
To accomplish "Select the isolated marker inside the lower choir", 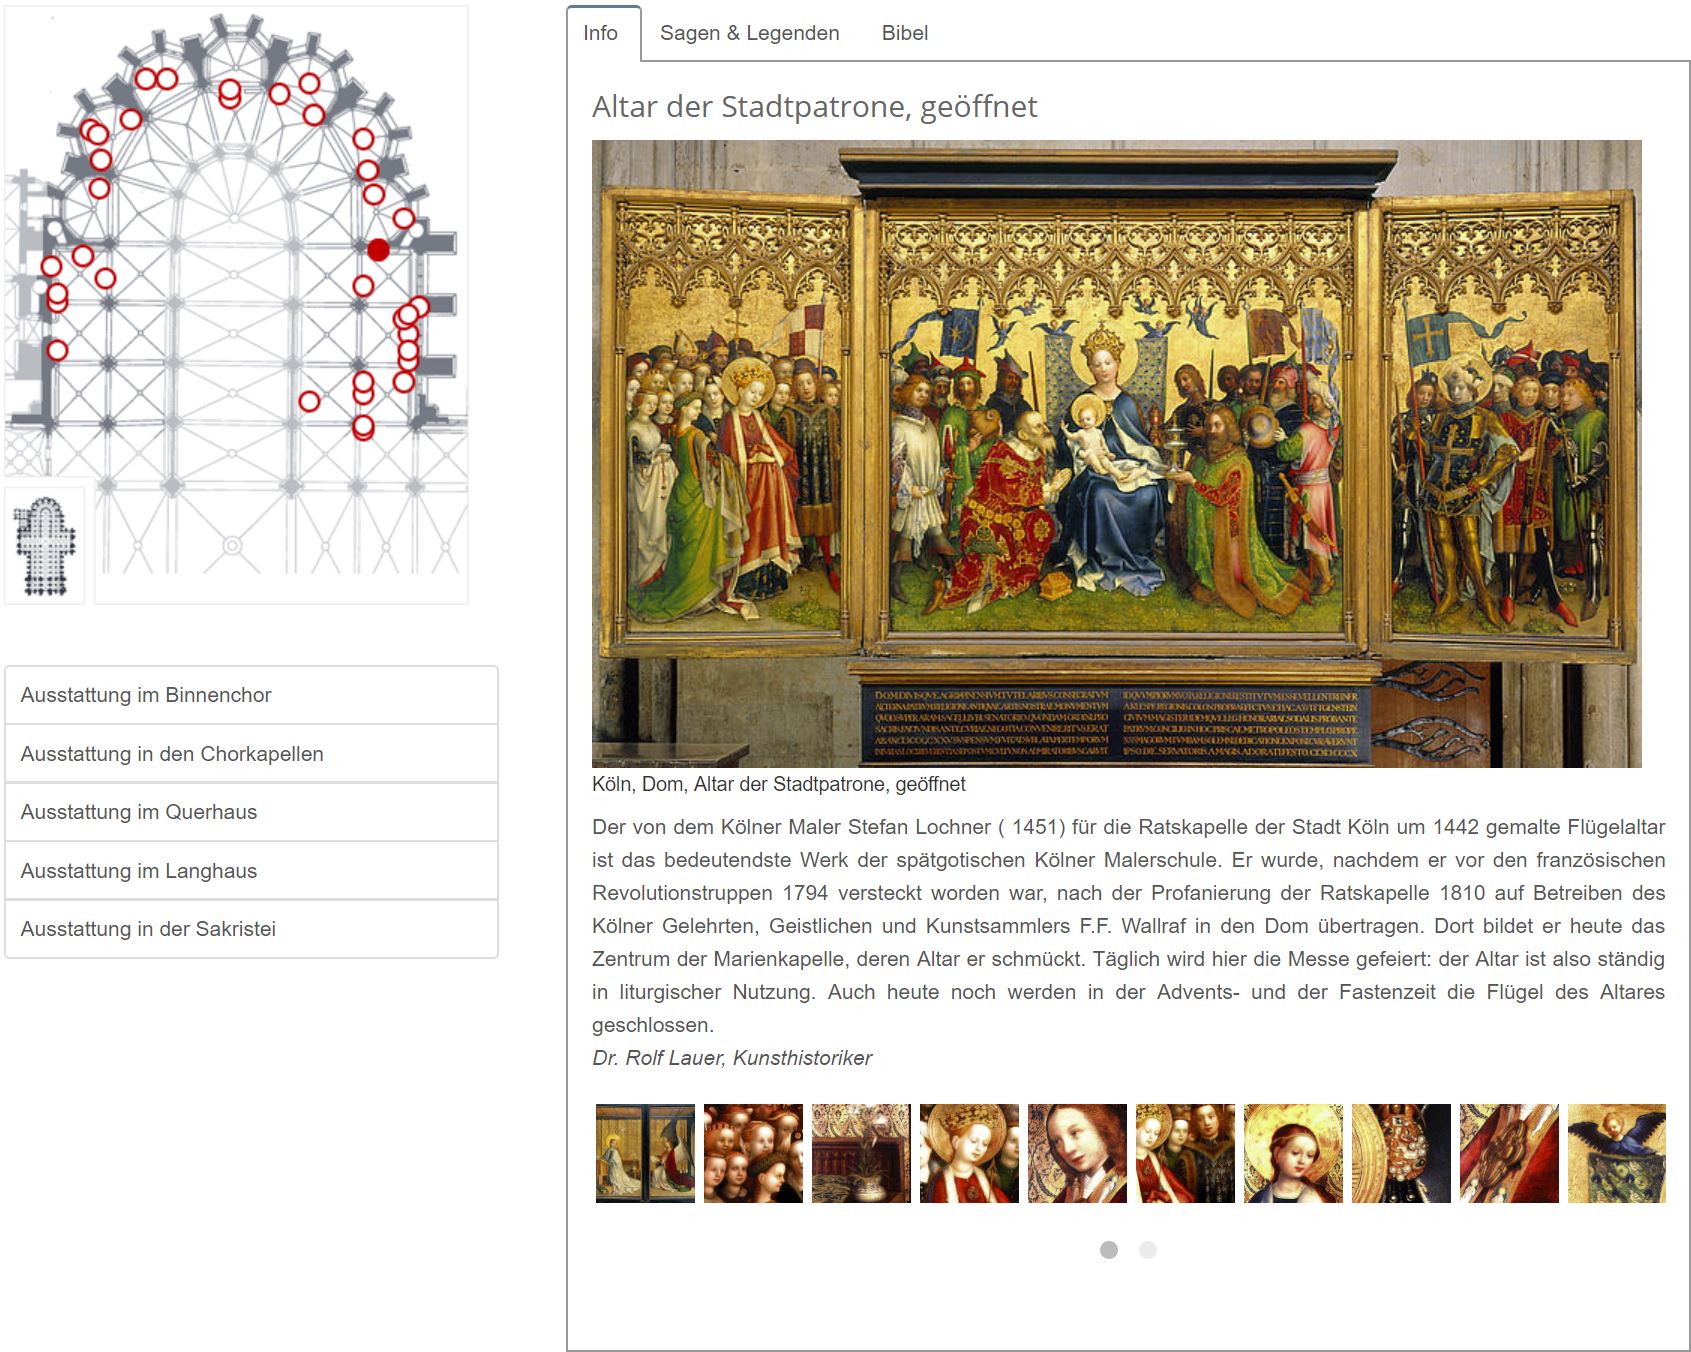I will pyautogui.click(x=310, y=401).
